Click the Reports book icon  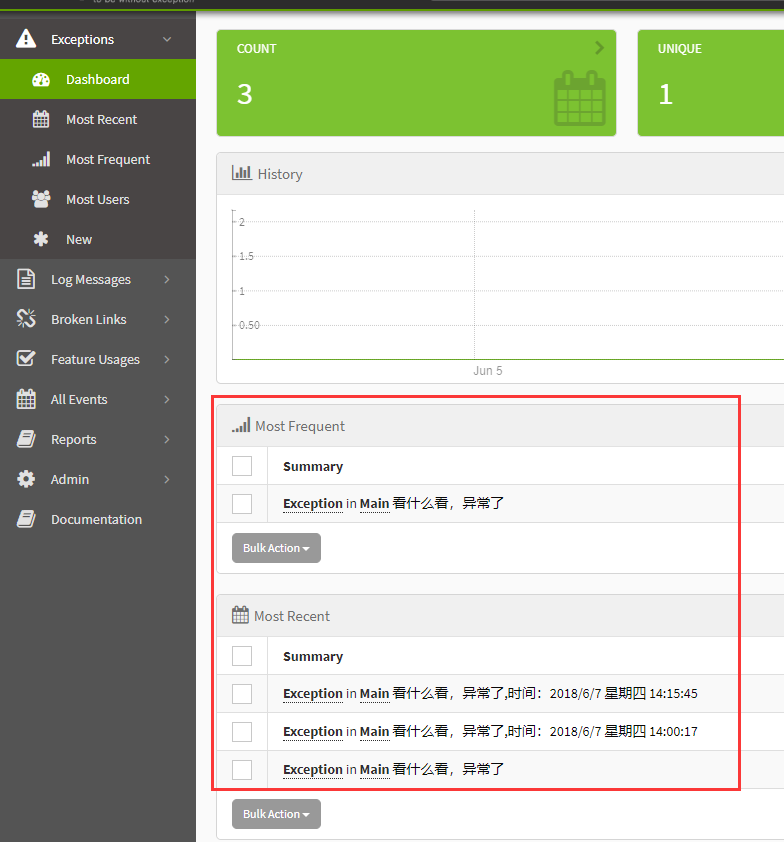tap(26, 439)
